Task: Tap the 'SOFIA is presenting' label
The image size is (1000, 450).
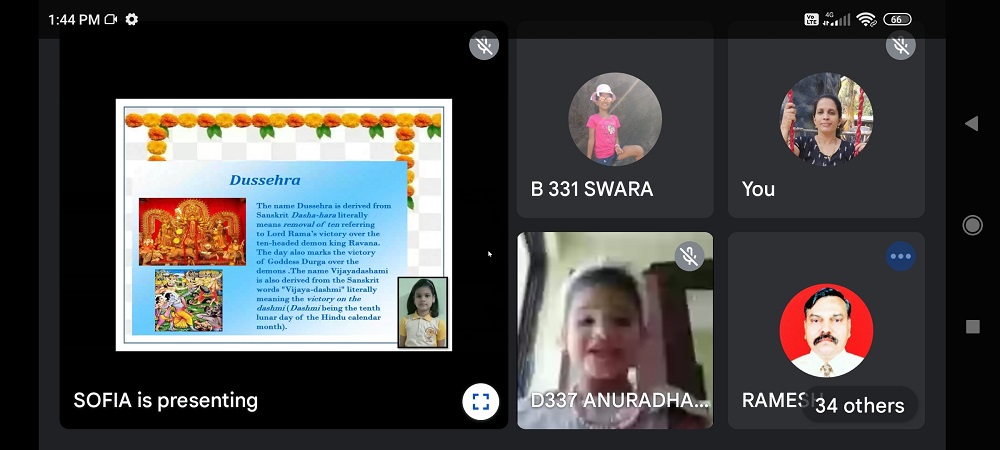Action: pyautogui.click(x=166, y=401)
